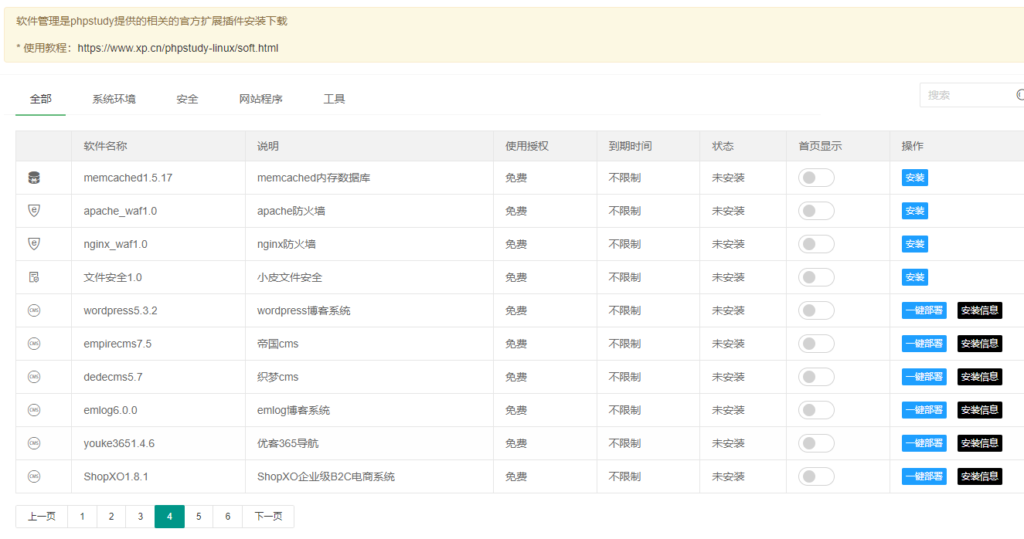View 安装信息 for empirecms7.5
1024x539 pixels.
[x=980, y=344]
